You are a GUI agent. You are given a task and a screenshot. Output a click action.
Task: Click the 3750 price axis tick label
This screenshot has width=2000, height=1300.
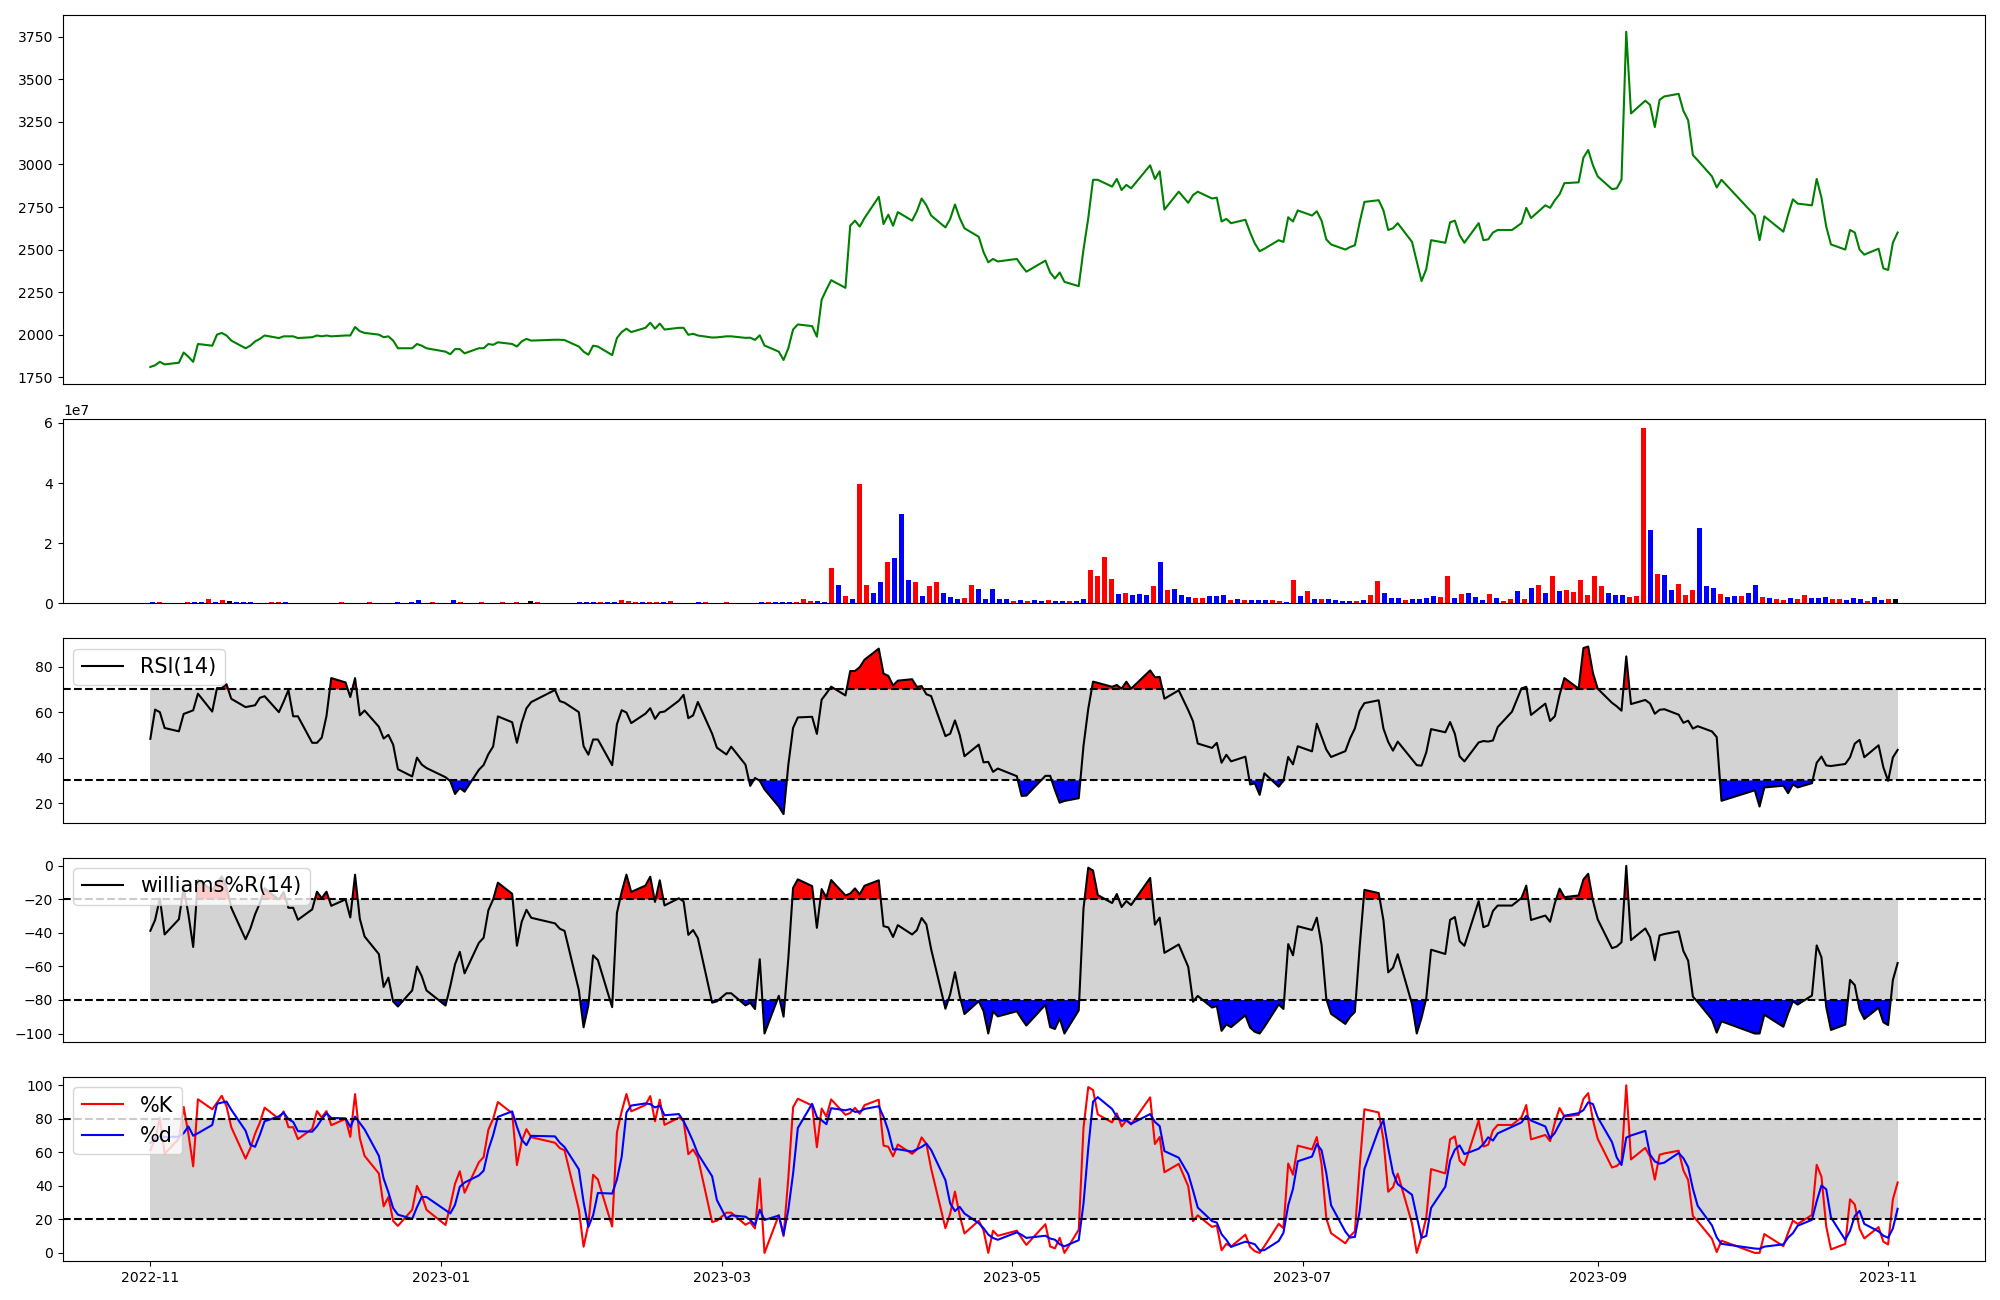pos(35,38)
